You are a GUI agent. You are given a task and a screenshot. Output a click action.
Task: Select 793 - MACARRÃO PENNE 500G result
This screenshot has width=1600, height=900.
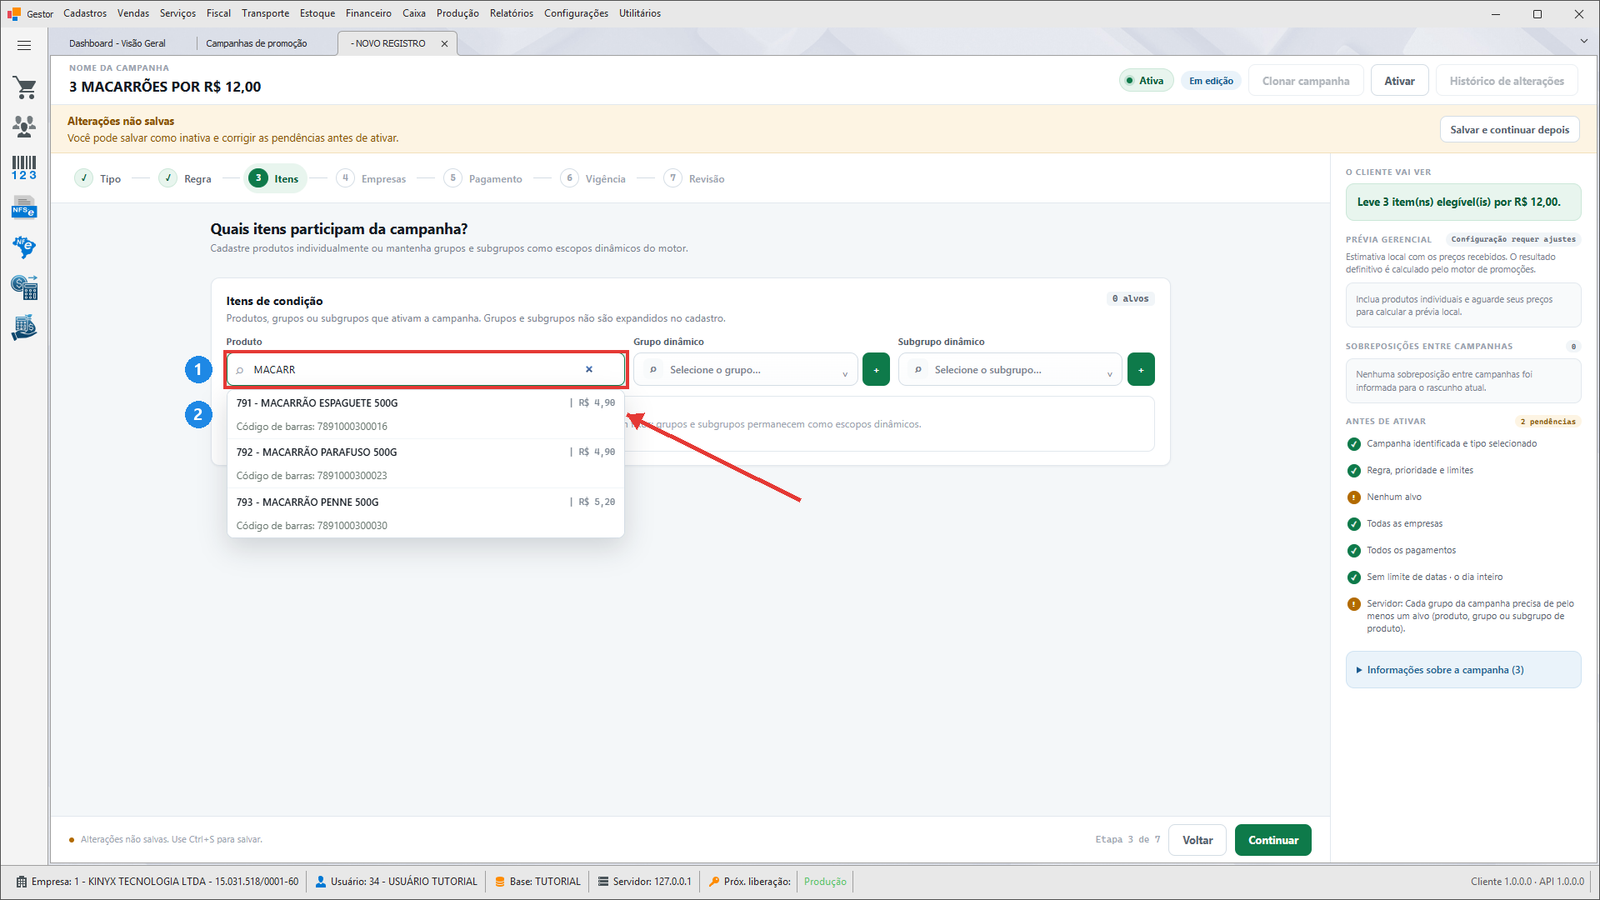tap(426, 513)
